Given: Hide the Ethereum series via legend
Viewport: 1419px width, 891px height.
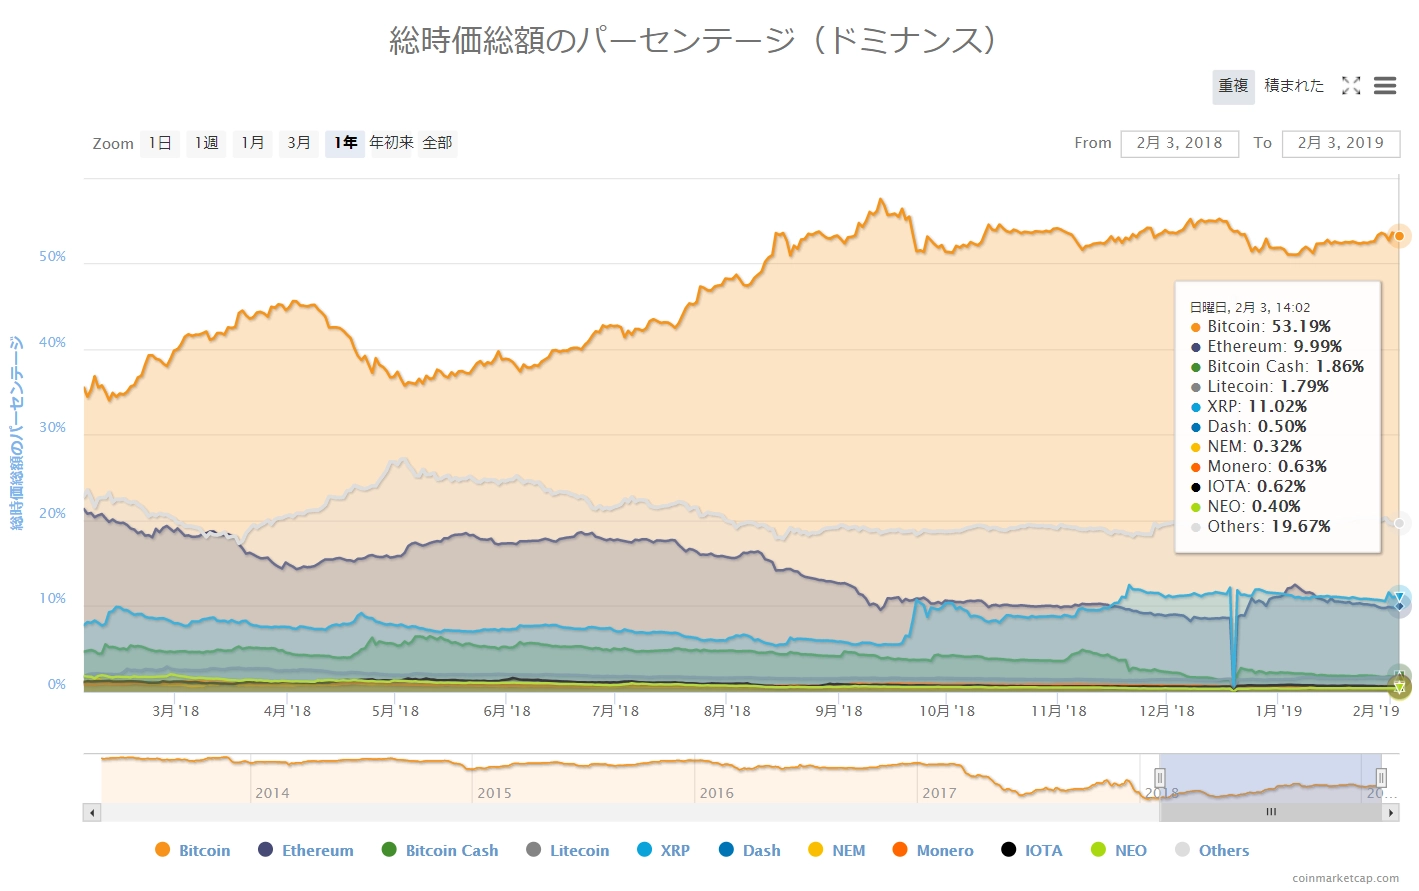Looking at the screenshot, I should [306, 850].
